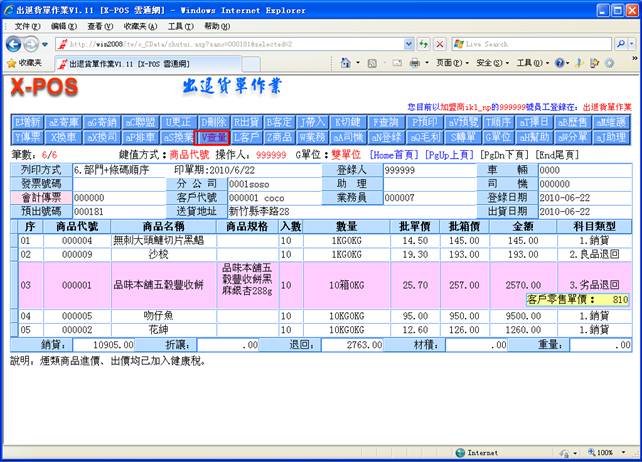Open the 工具(T) menu in menu bar

pyautogui.click(x=179, y=25)
